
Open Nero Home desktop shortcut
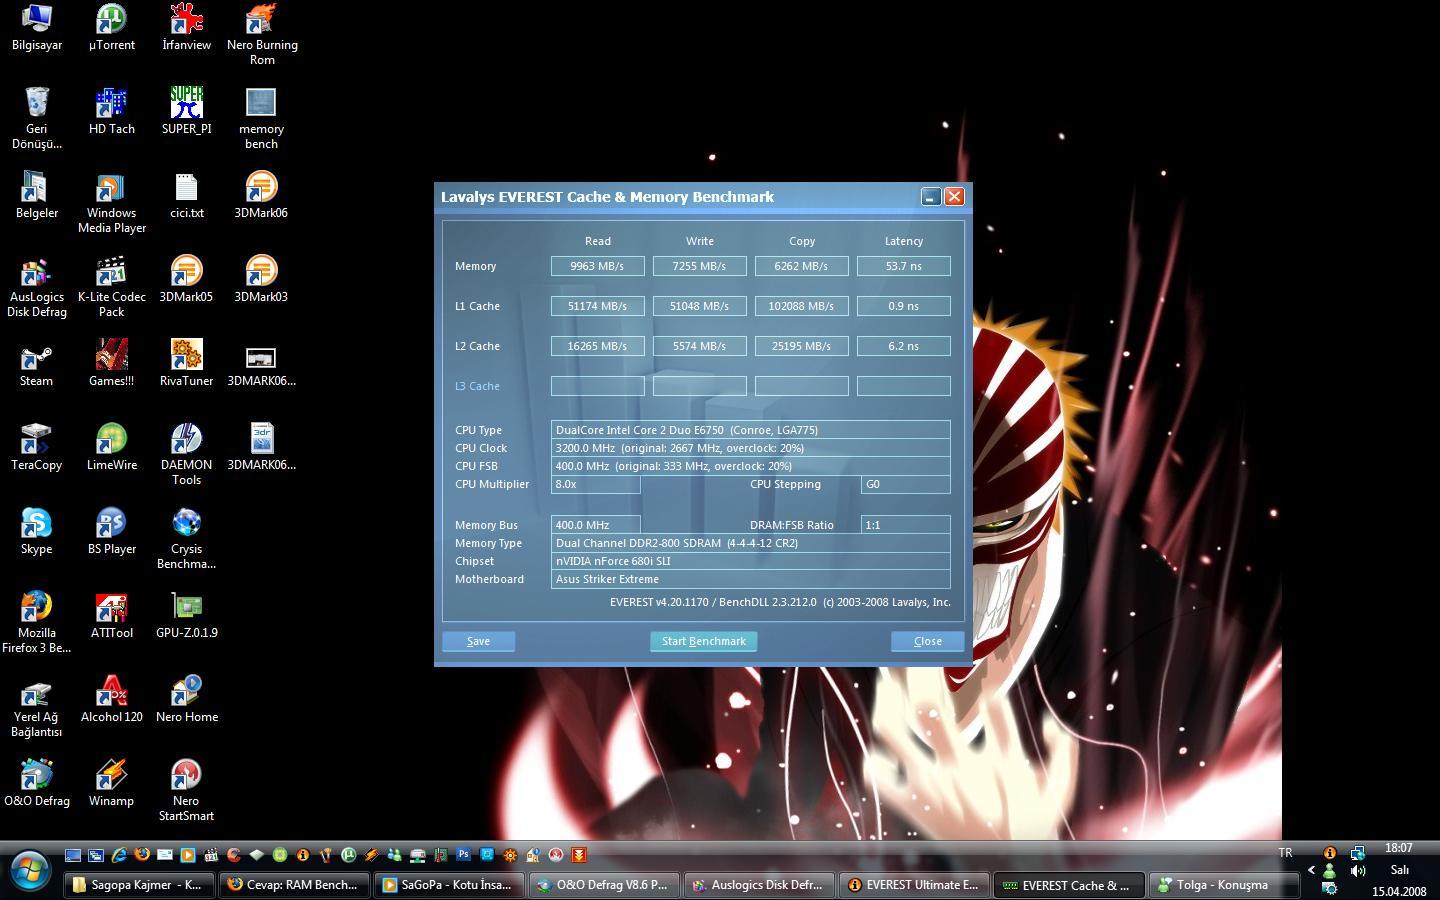pos(186,699)
